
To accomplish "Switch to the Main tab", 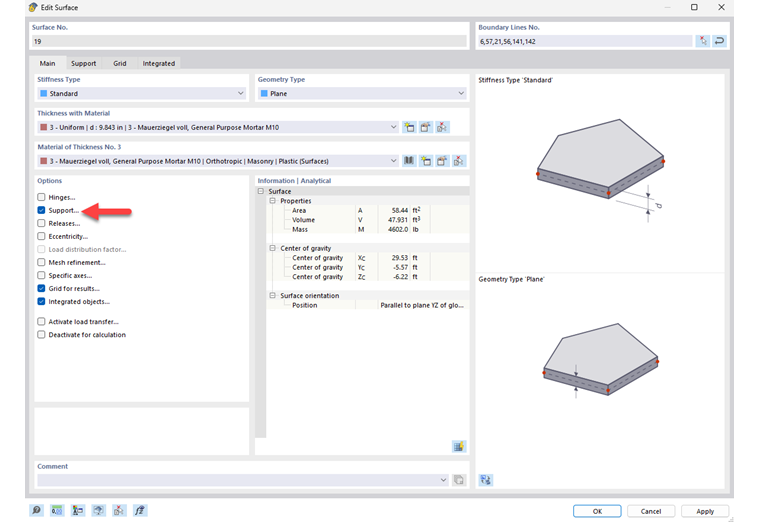I will (x=48, y=63).
